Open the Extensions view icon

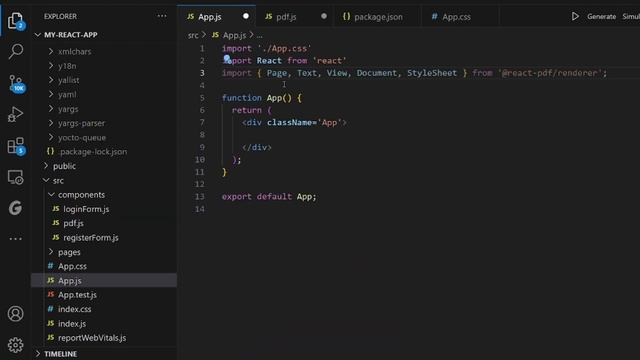click(16, 146)
